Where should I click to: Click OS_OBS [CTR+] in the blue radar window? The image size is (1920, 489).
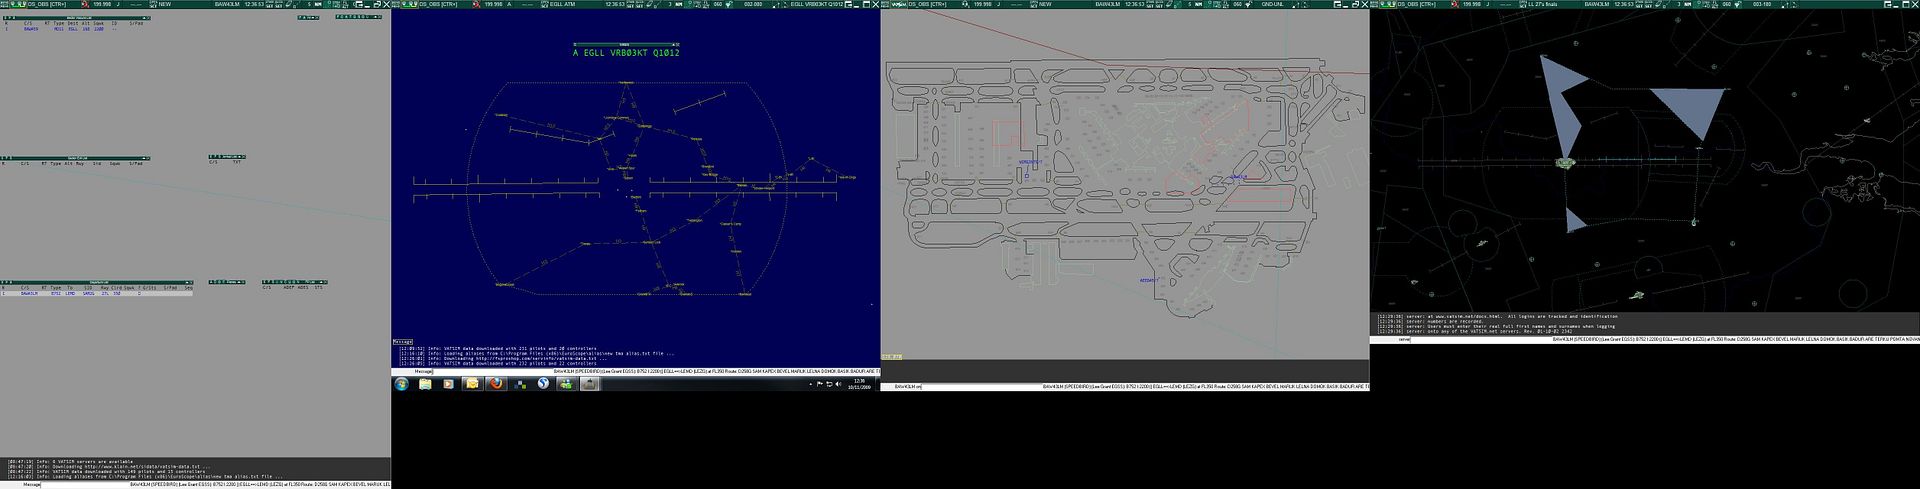(438, 4)
